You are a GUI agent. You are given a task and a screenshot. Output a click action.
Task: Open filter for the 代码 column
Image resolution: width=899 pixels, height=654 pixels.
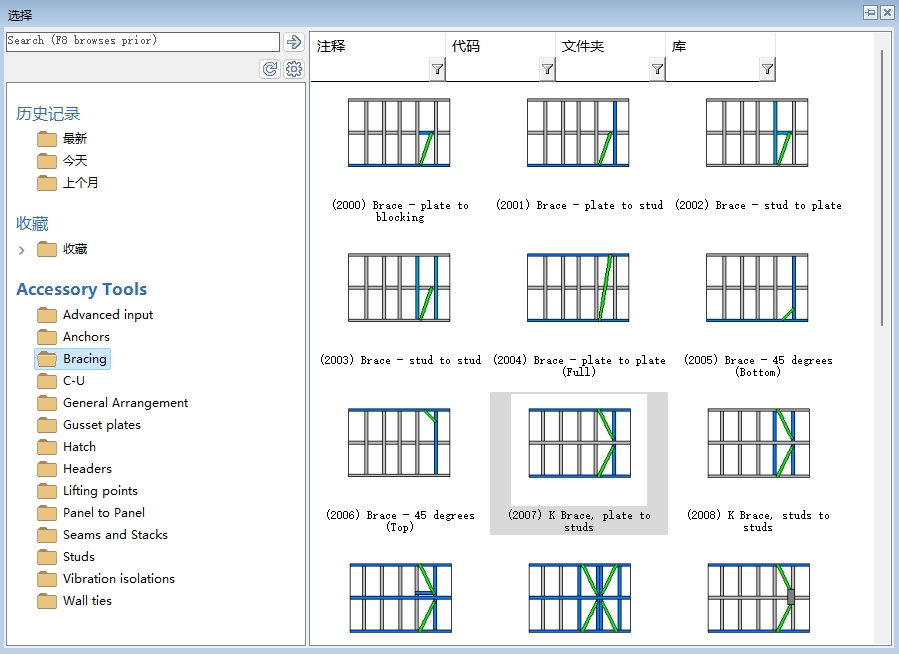pyautogui.click(x=548, y=69)
